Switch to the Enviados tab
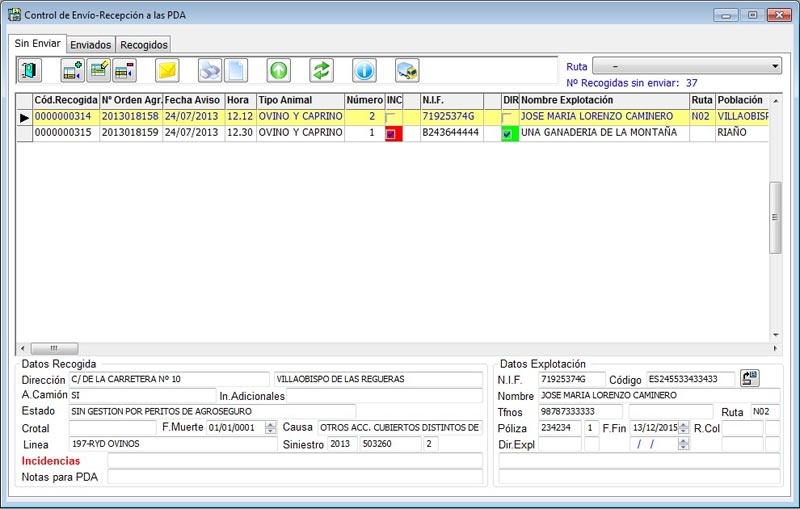The height and width of the screenshot is (509, 800). tap(91, 45)
